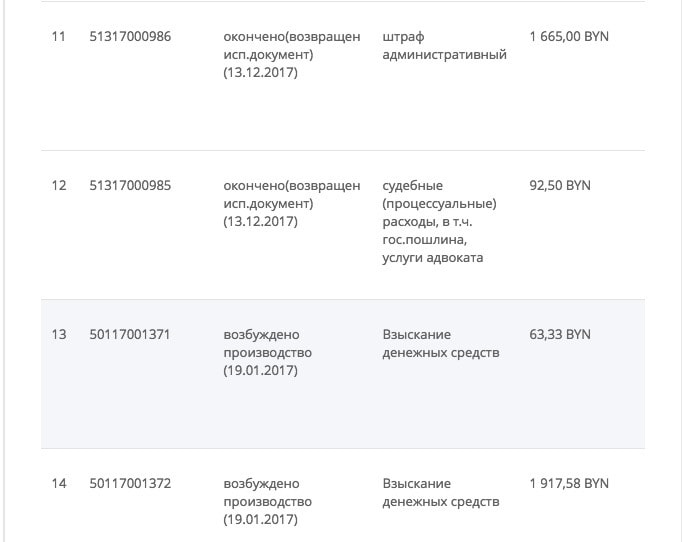682x542 pixels.
Task: Select document number 51317000986
Action: 130,37
